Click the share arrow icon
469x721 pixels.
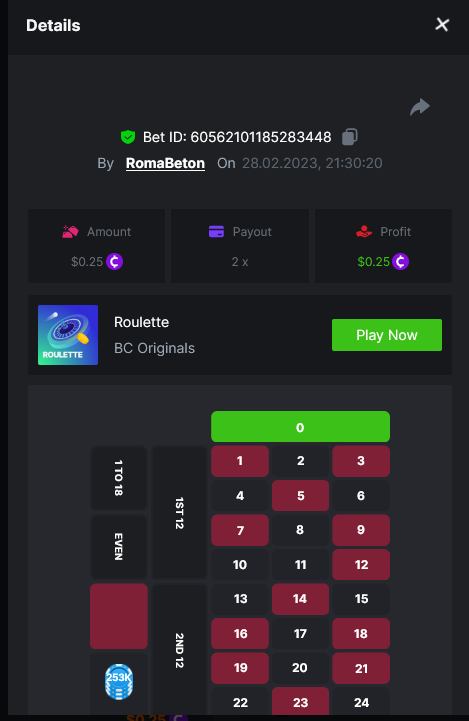pos(419,107)
